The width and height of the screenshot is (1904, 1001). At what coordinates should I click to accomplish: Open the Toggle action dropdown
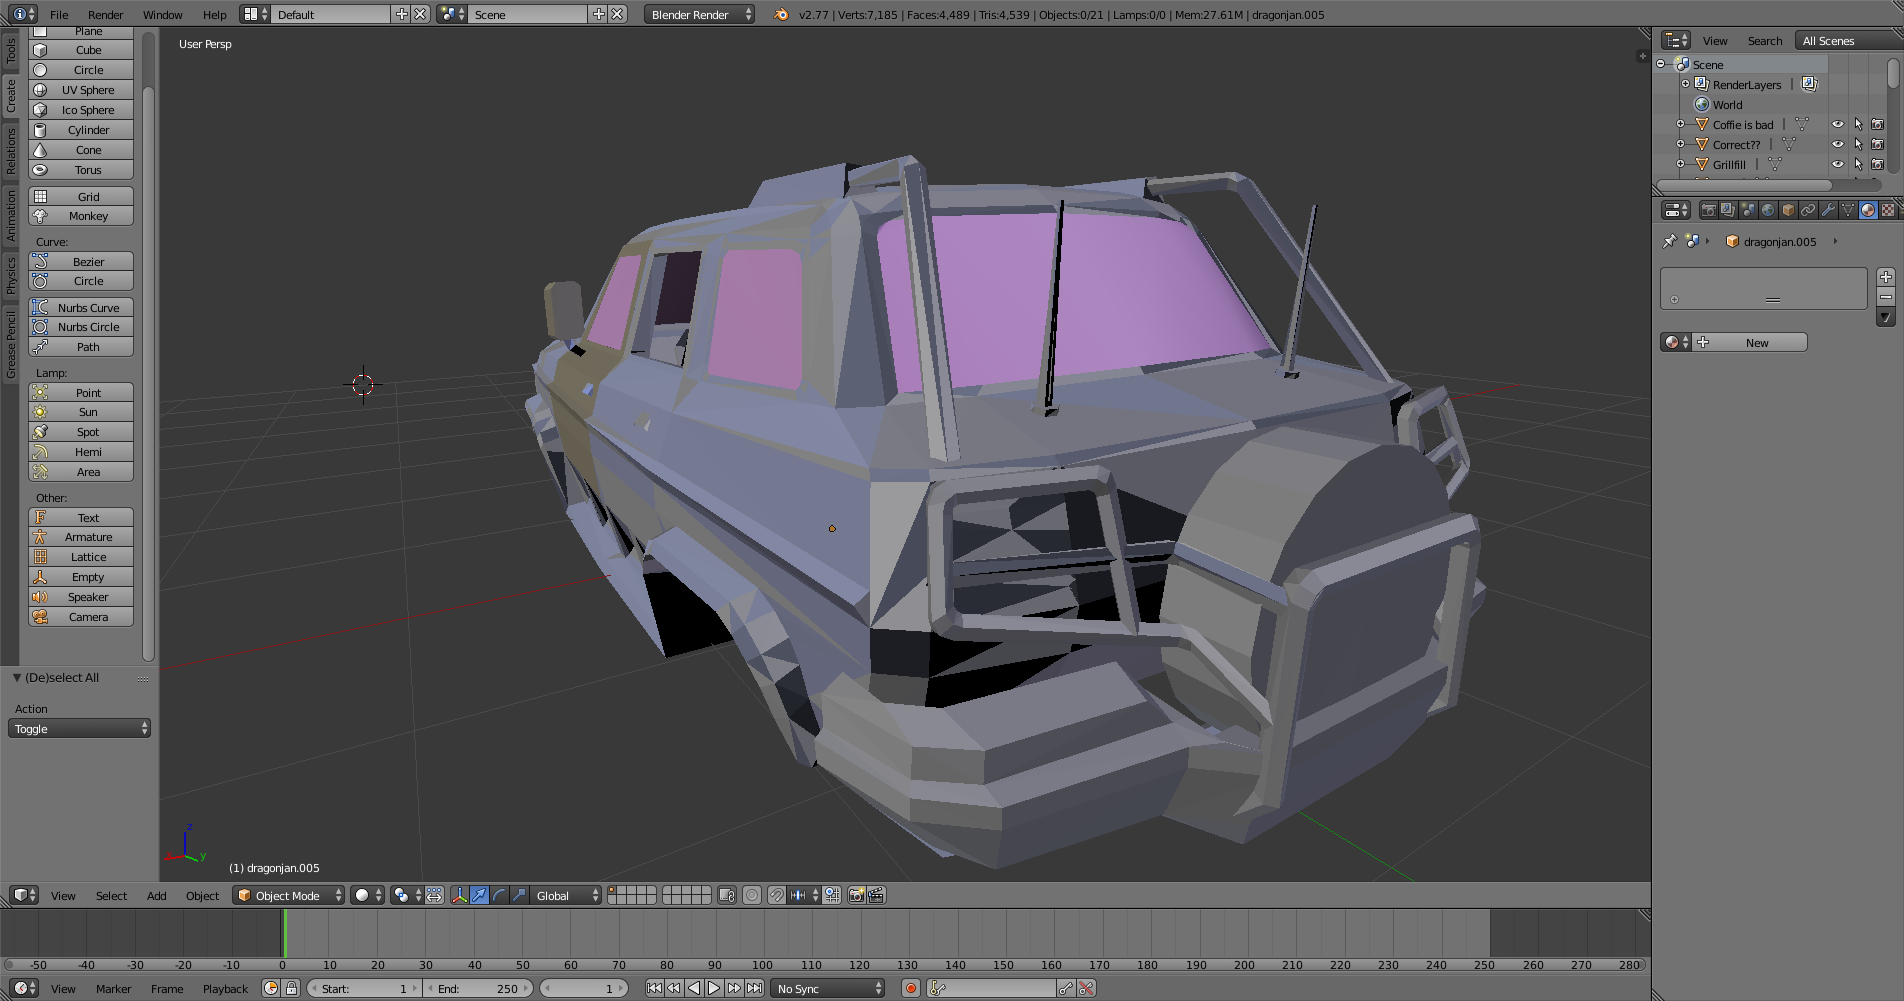point(80,728)
